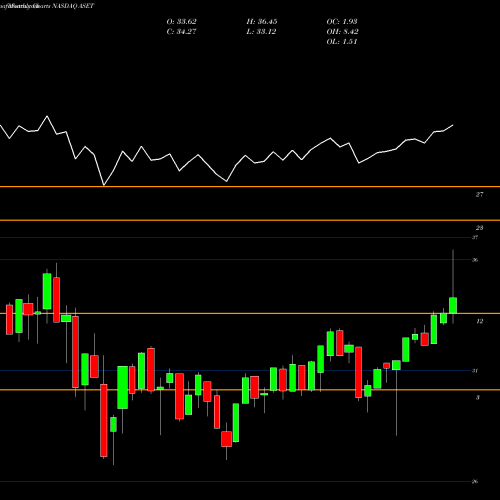Viewport: 500px width, 500px height.
Task: Click the "12" orange level label
Action: pyautogui.click(x=479, y=321)
